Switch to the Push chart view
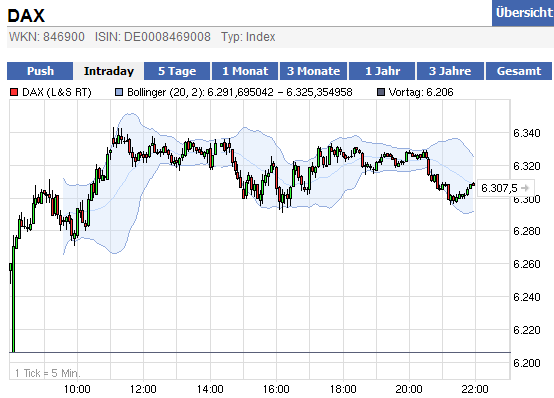Viewport: 554px width, 398px height. click(40, 71)
